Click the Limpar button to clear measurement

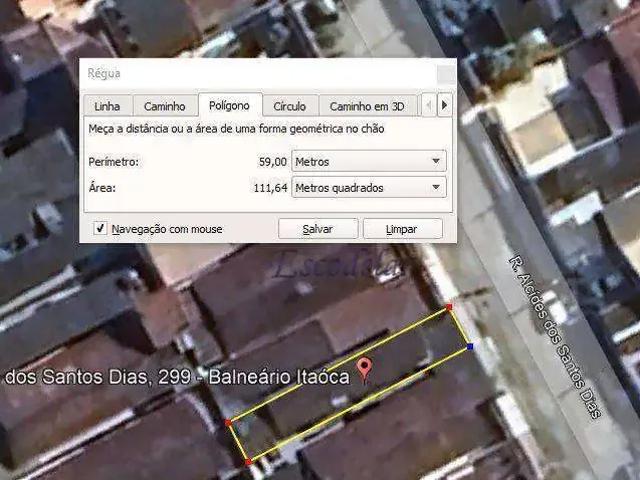click(402, 229)
